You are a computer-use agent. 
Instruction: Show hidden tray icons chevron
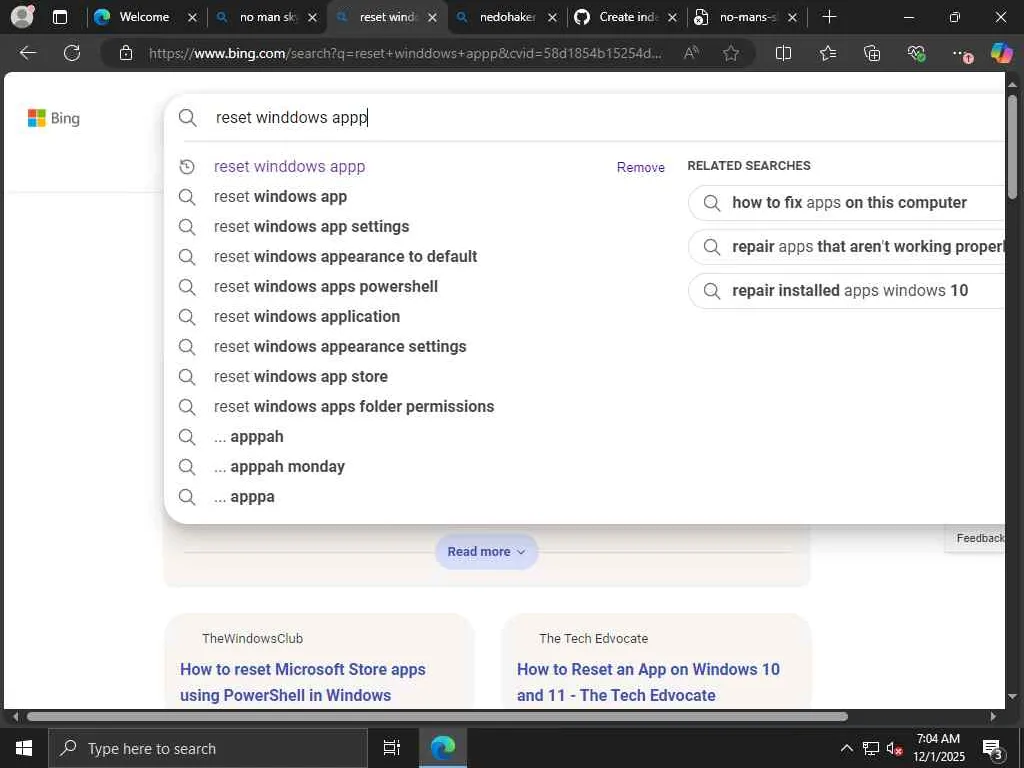coord(846,748)
